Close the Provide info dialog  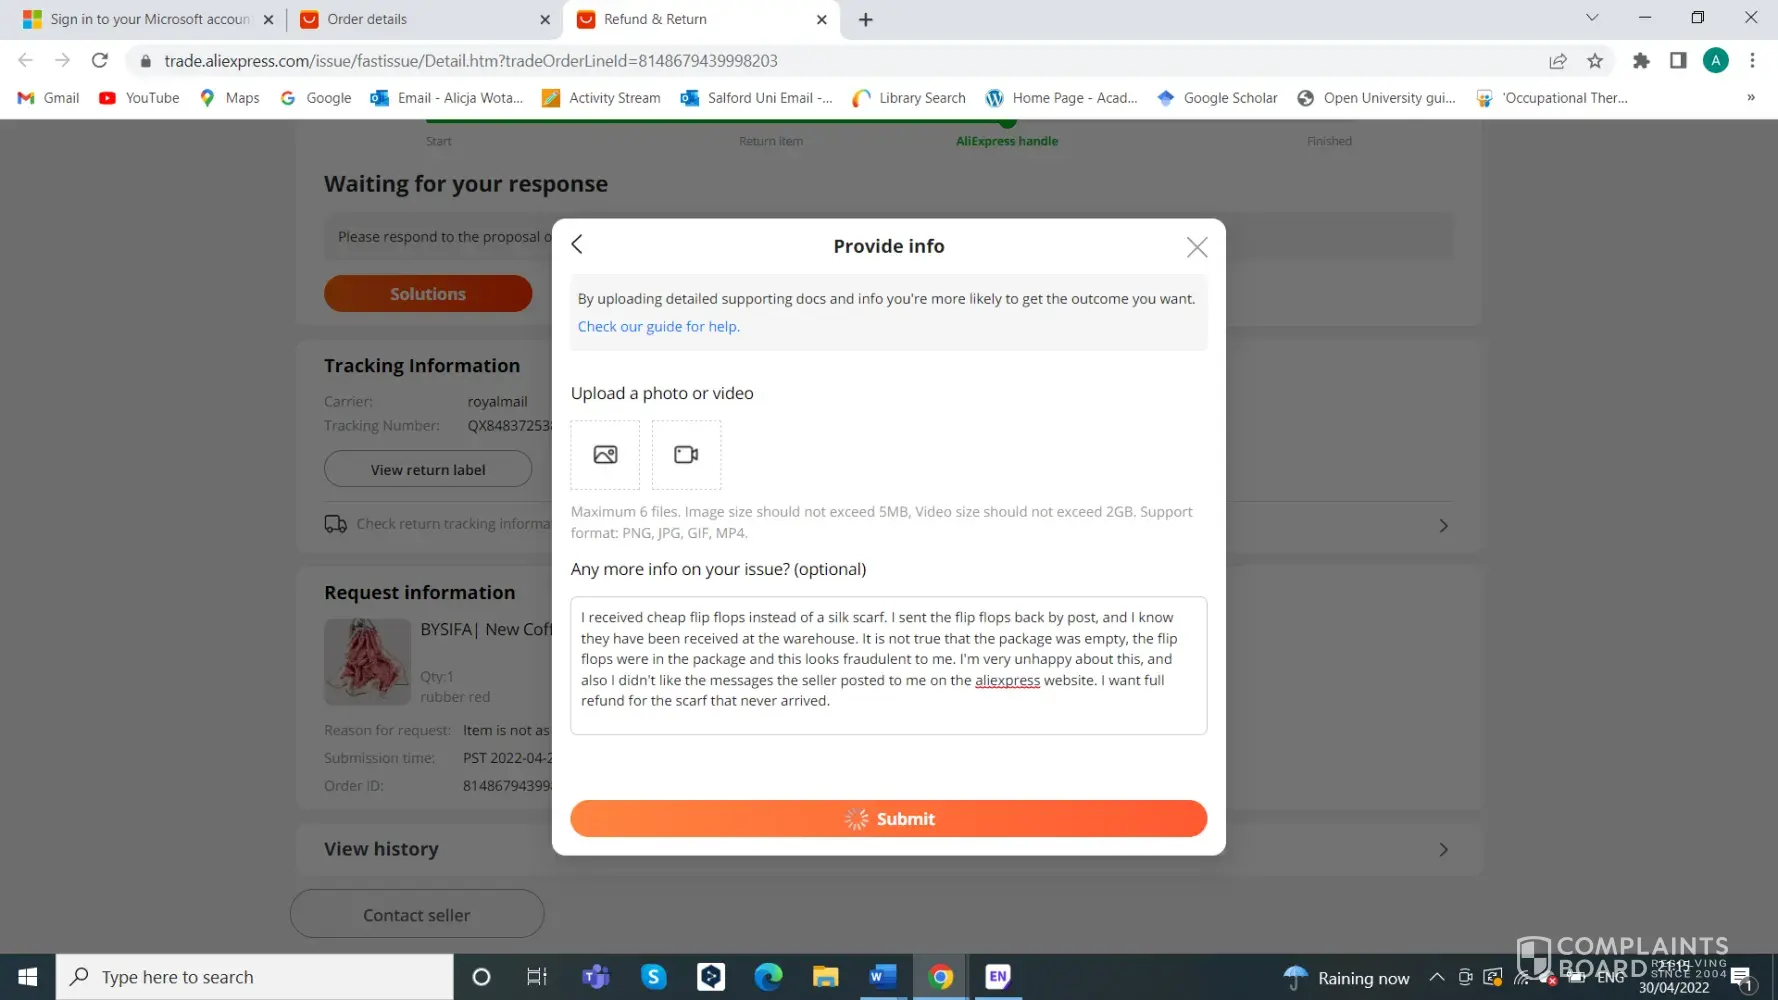(1197, 247)
